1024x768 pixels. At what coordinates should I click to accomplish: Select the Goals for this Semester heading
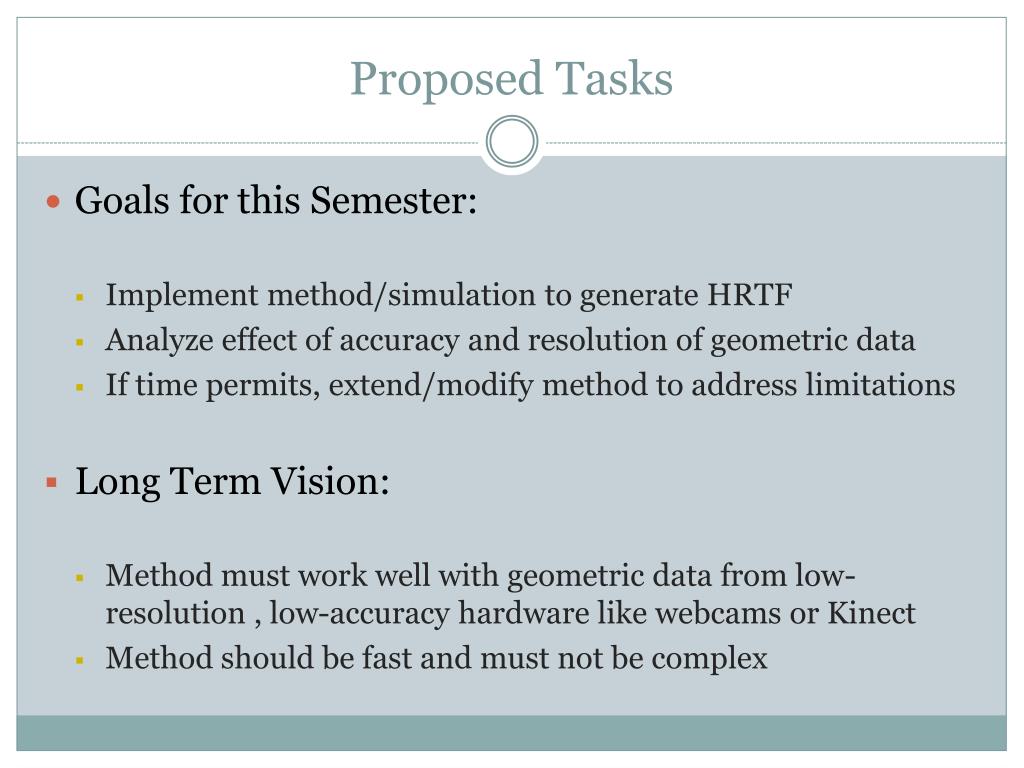[276, 200]
